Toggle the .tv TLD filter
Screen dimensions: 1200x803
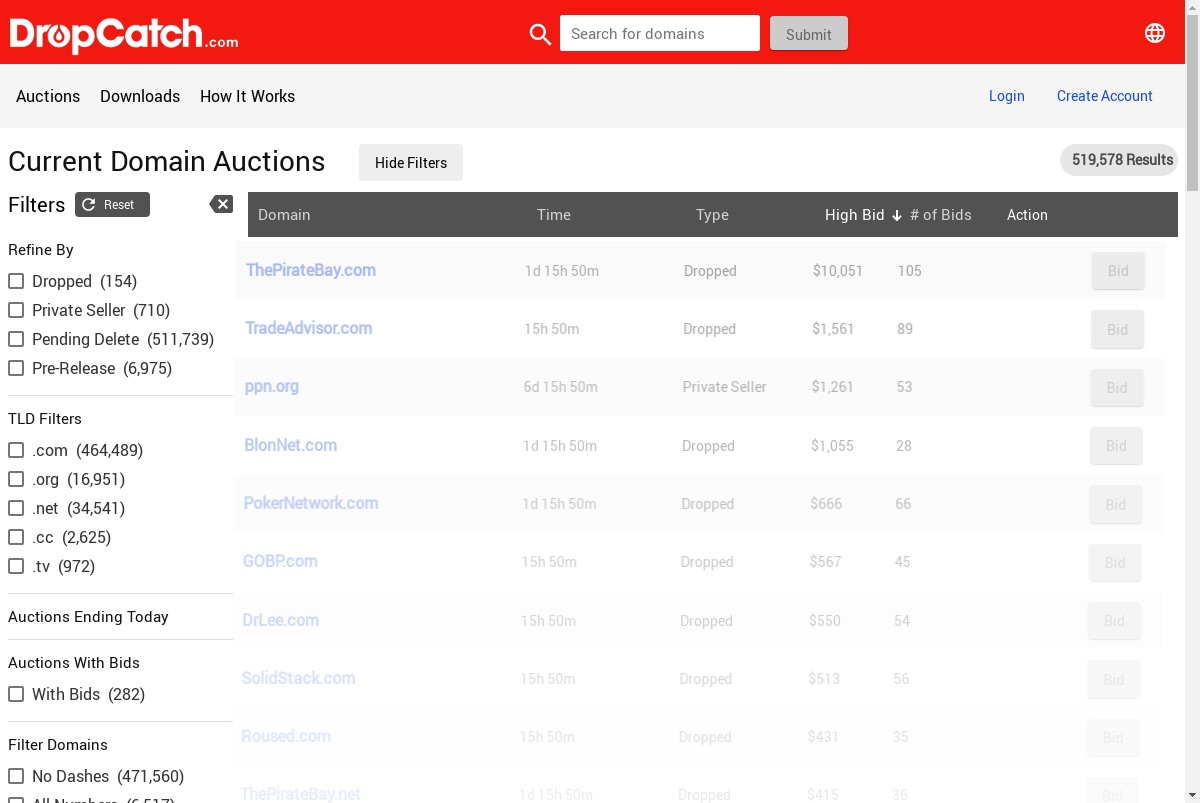tap(16, 566)
